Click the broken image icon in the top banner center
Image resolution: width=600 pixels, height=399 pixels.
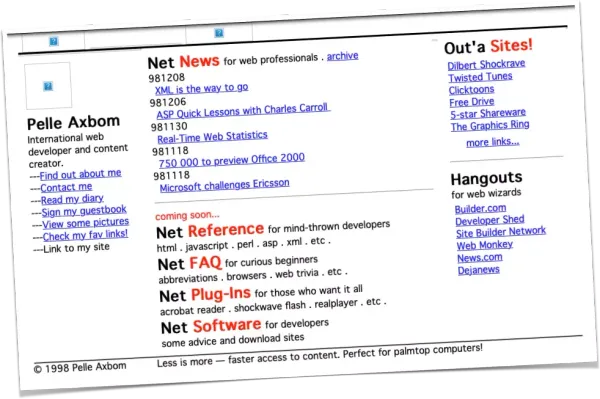[219, 33]
